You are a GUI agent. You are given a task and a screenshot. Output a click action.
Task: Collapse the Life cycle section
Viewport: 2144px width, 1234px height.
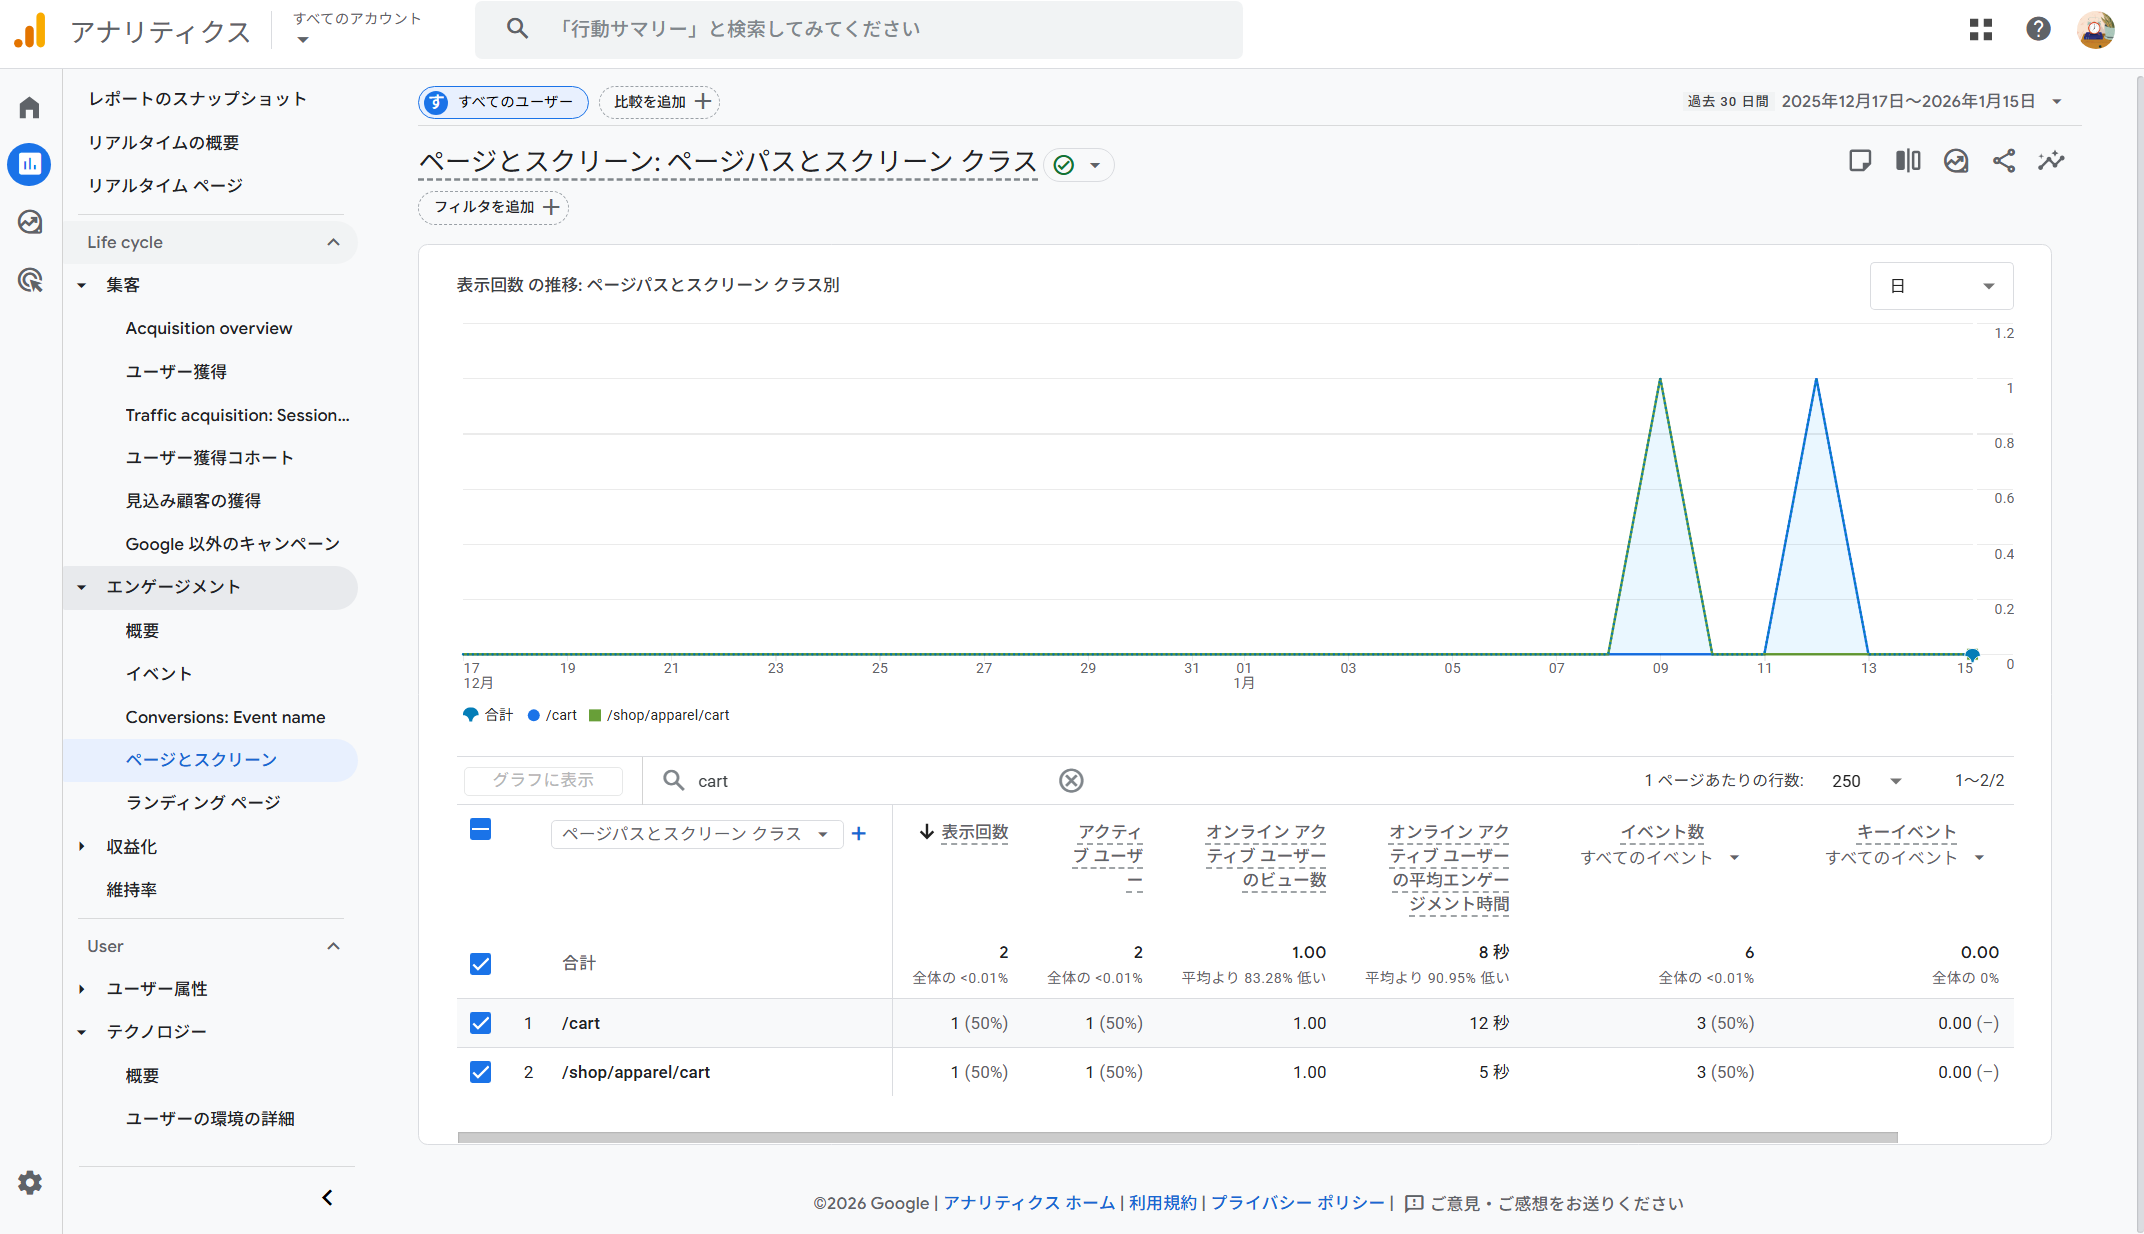(333, 242)
